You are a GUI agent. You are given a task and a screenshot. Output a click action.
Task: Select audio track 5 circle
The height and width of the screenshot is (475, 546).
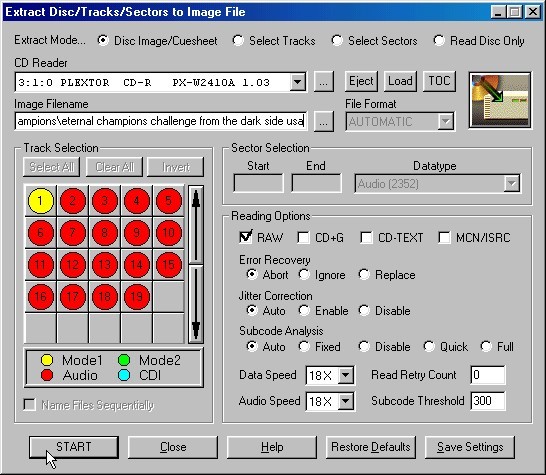tap(169, 201)
